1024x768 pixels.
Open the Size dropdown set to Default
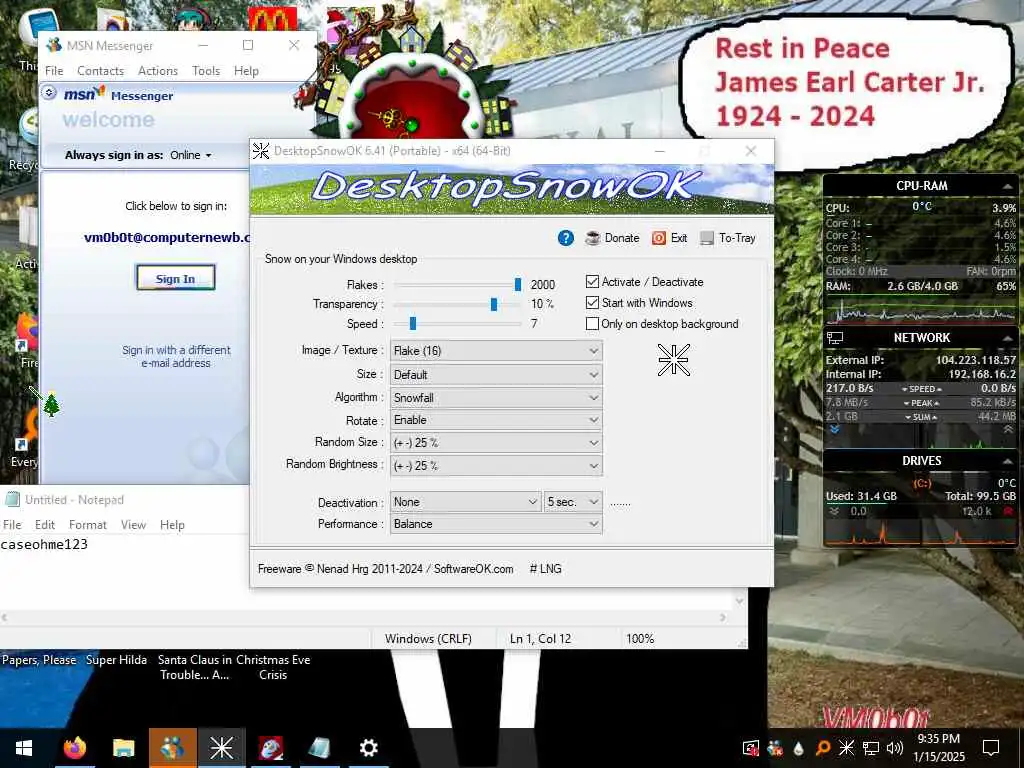coord(496,374)
